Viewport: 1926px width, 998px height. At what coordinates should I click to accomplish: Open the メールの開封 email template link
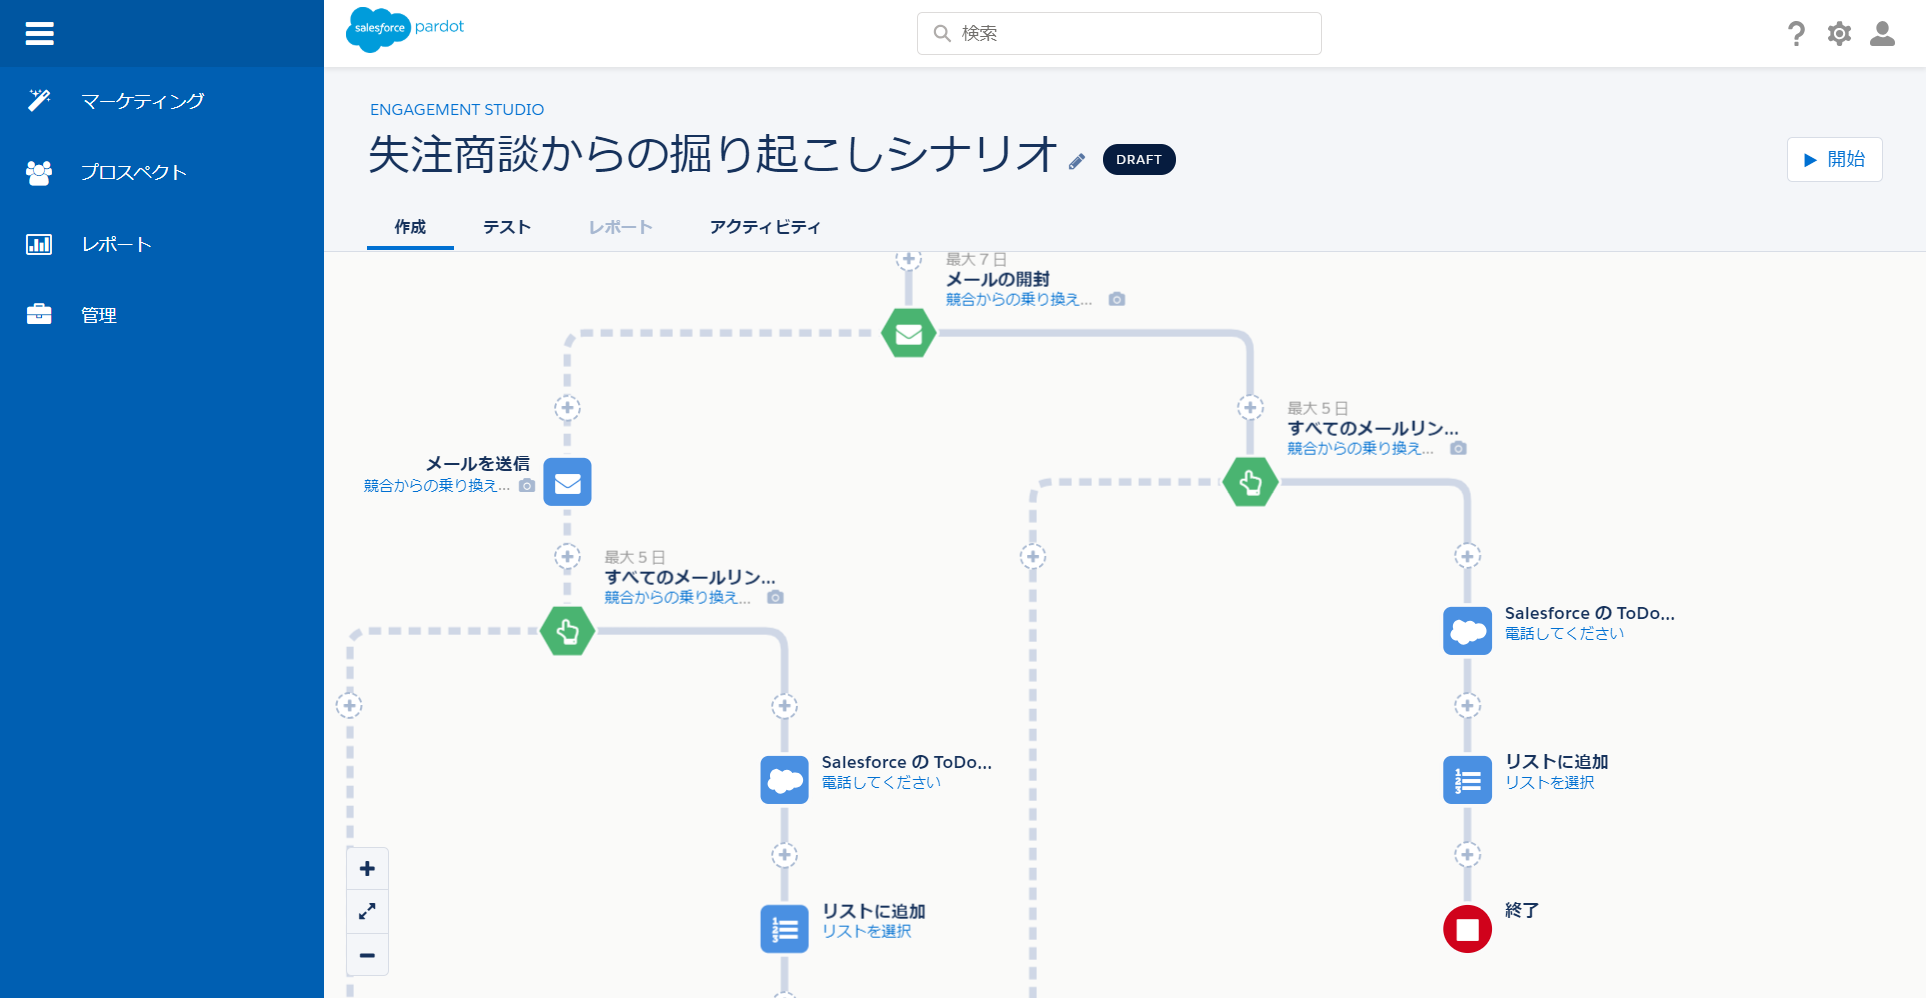pos(1019,299)
